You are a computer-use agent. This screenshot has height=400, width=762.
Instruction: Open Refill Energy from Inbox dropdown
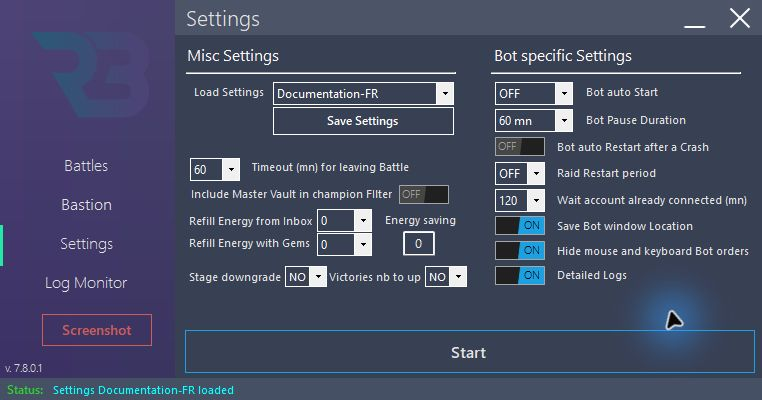(x=344, y=221)
